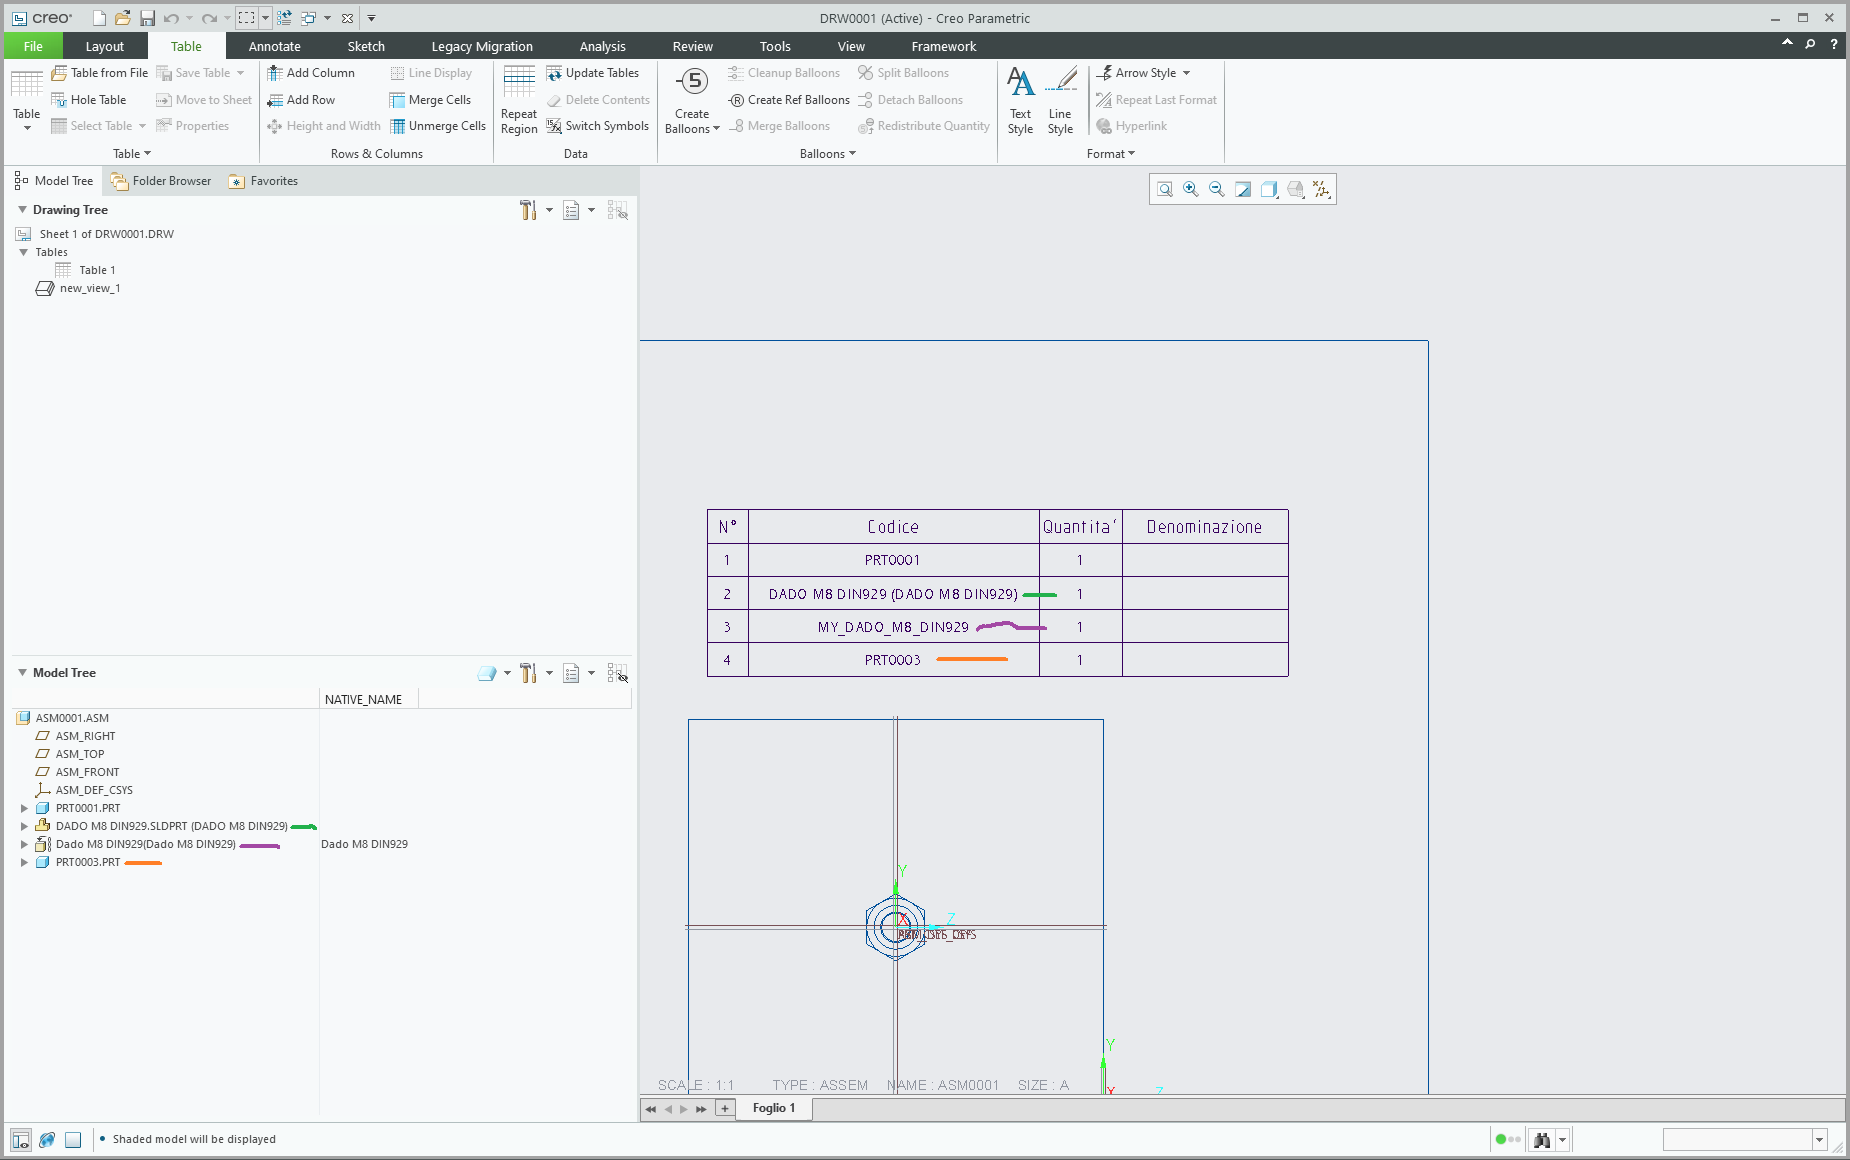Add a new sheet with the plus button
1850x1160 pixels.
pyautogui.click(x=724, y=1108)
